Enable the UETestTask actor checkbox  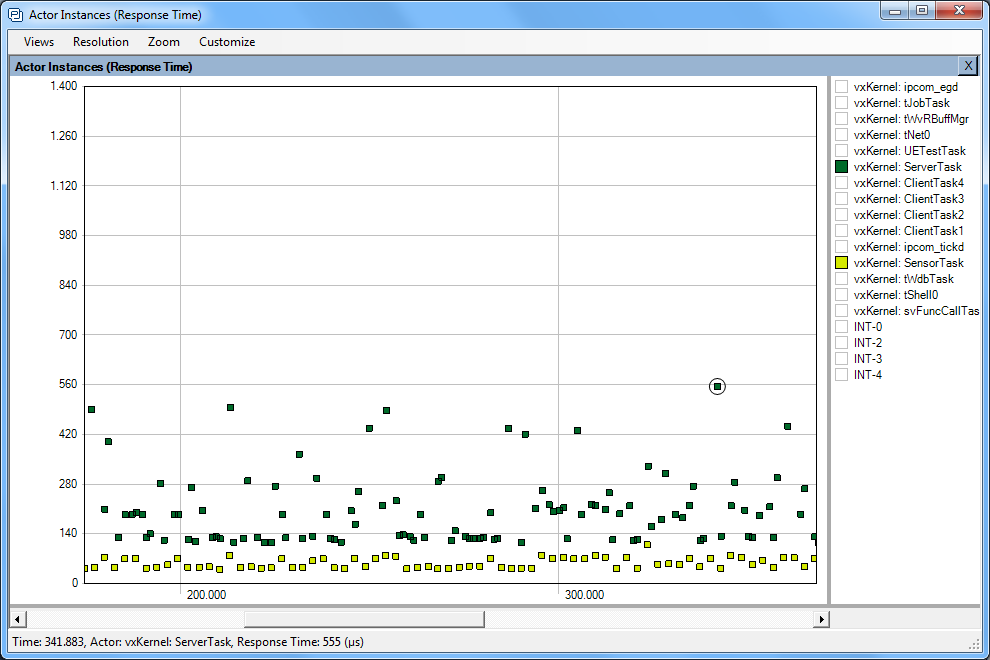coord(841,150)
